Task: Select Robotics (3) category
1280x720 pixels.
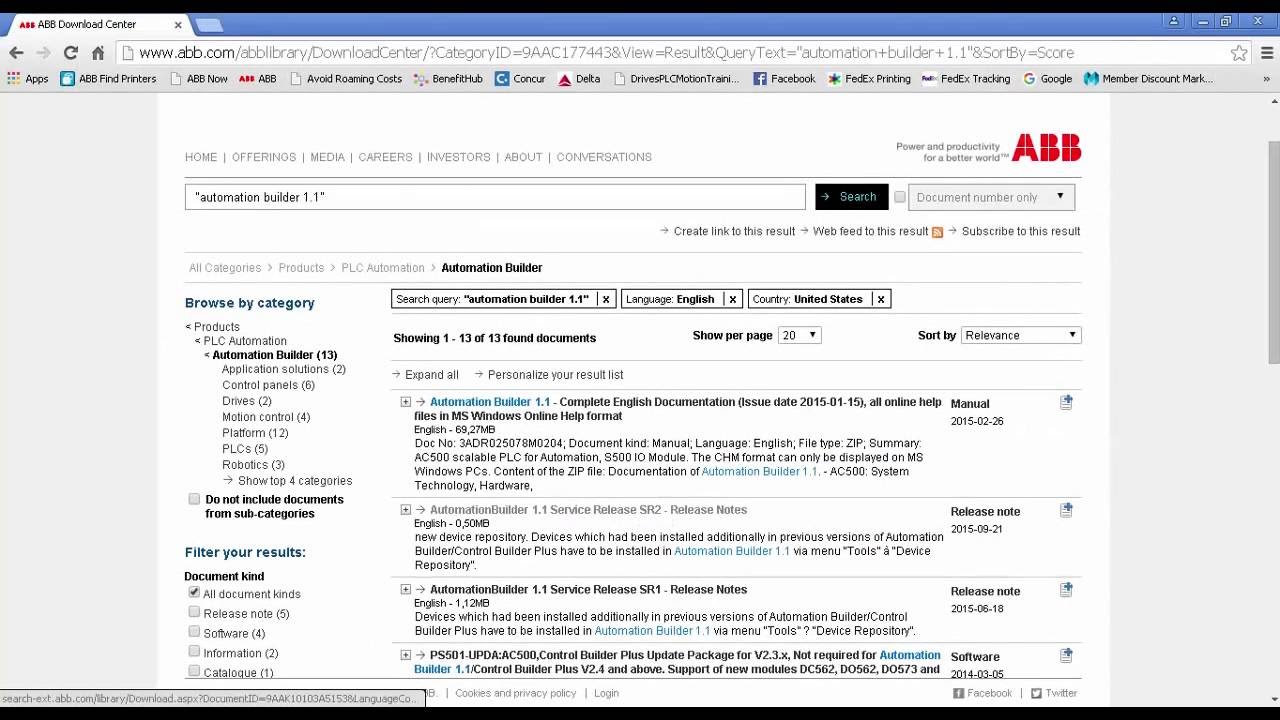Action: [253, 465]
